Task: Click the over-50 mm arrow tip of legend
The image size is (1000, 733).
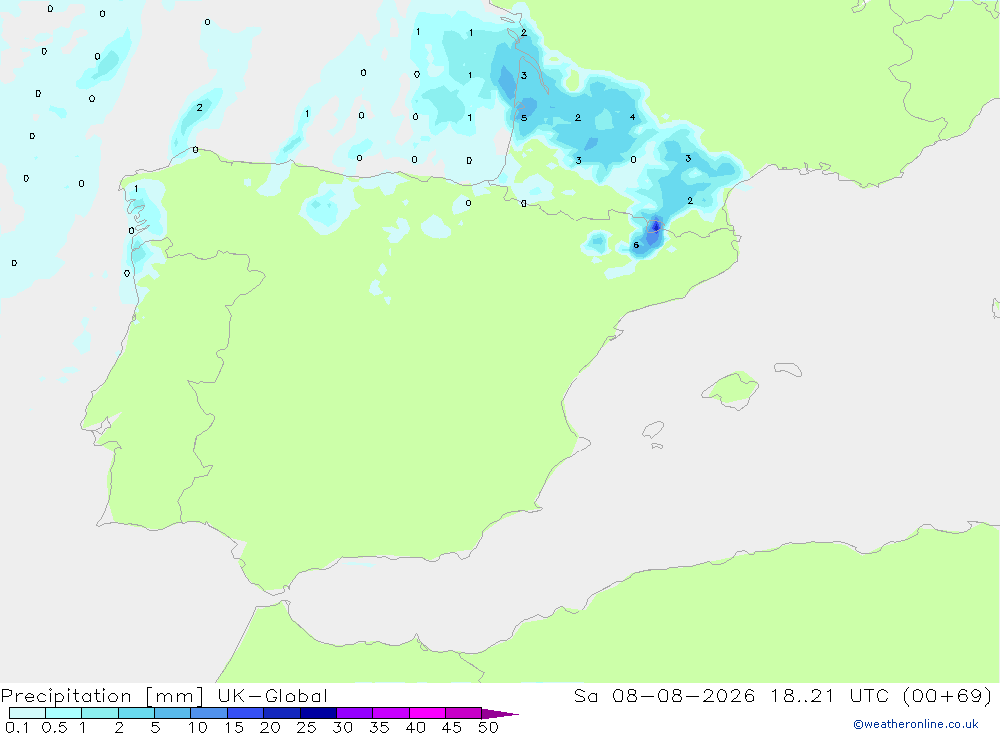Action: coord(500,713)
